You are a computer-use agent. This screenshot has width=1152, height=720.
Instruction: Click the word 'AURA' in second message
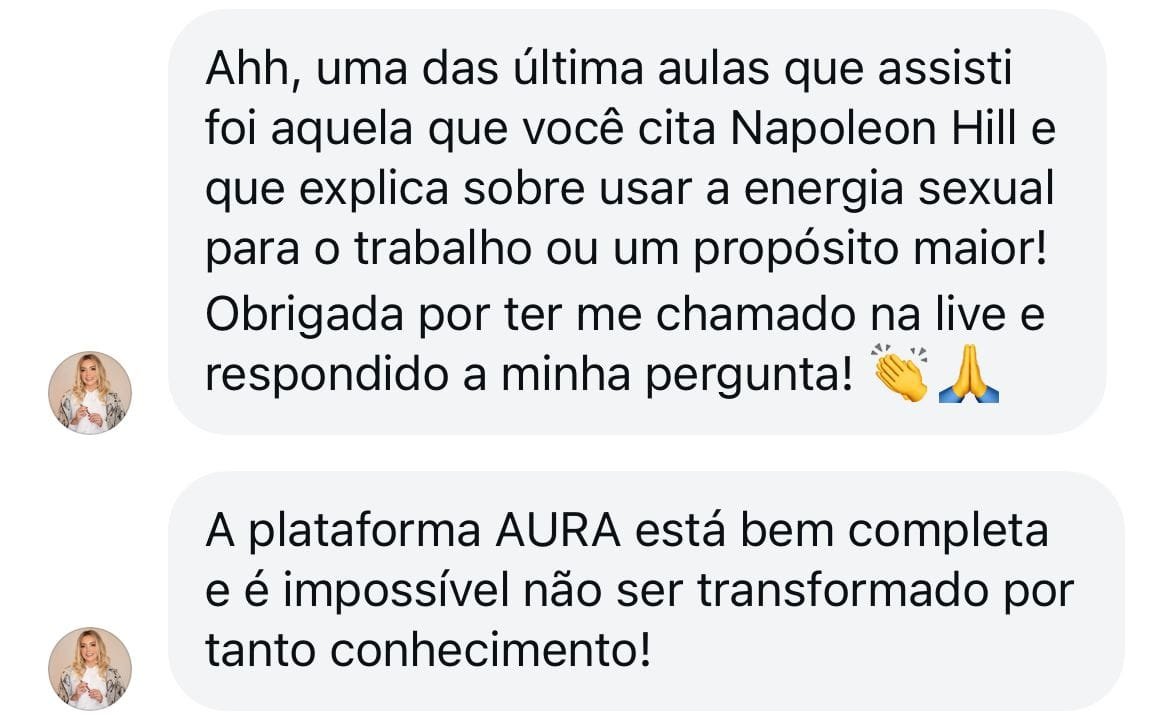558,530
